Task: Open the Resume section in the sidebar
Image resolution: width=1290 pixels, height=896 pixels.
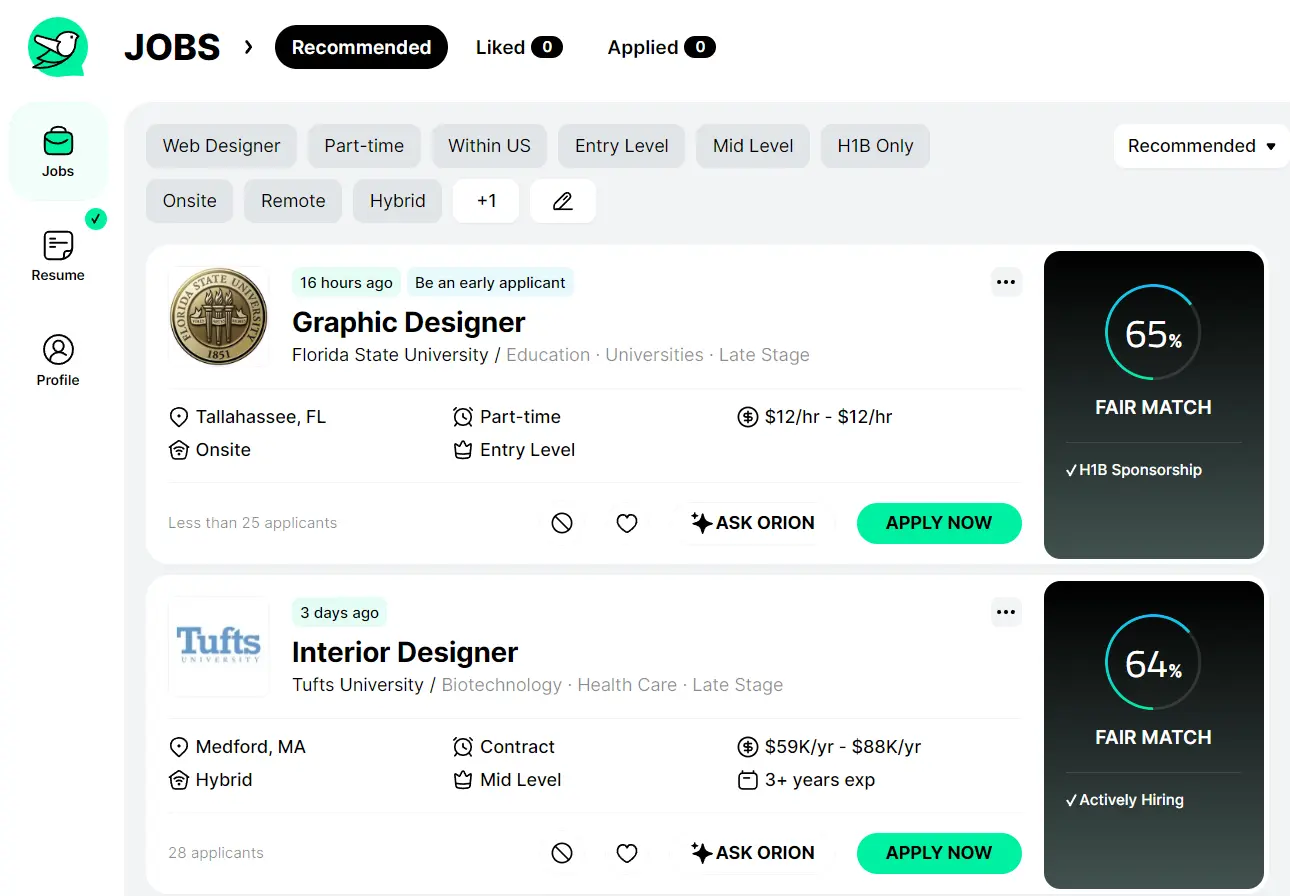Action: point(57,255)
